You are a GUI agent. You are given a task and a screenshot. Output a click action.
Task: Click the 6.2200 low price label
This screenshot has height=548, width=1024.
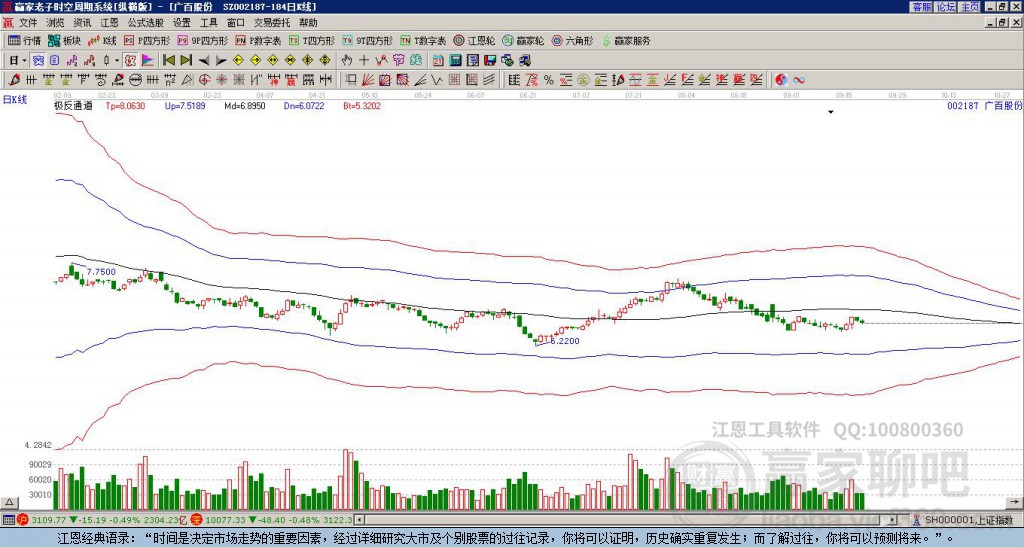click(565, 341)
